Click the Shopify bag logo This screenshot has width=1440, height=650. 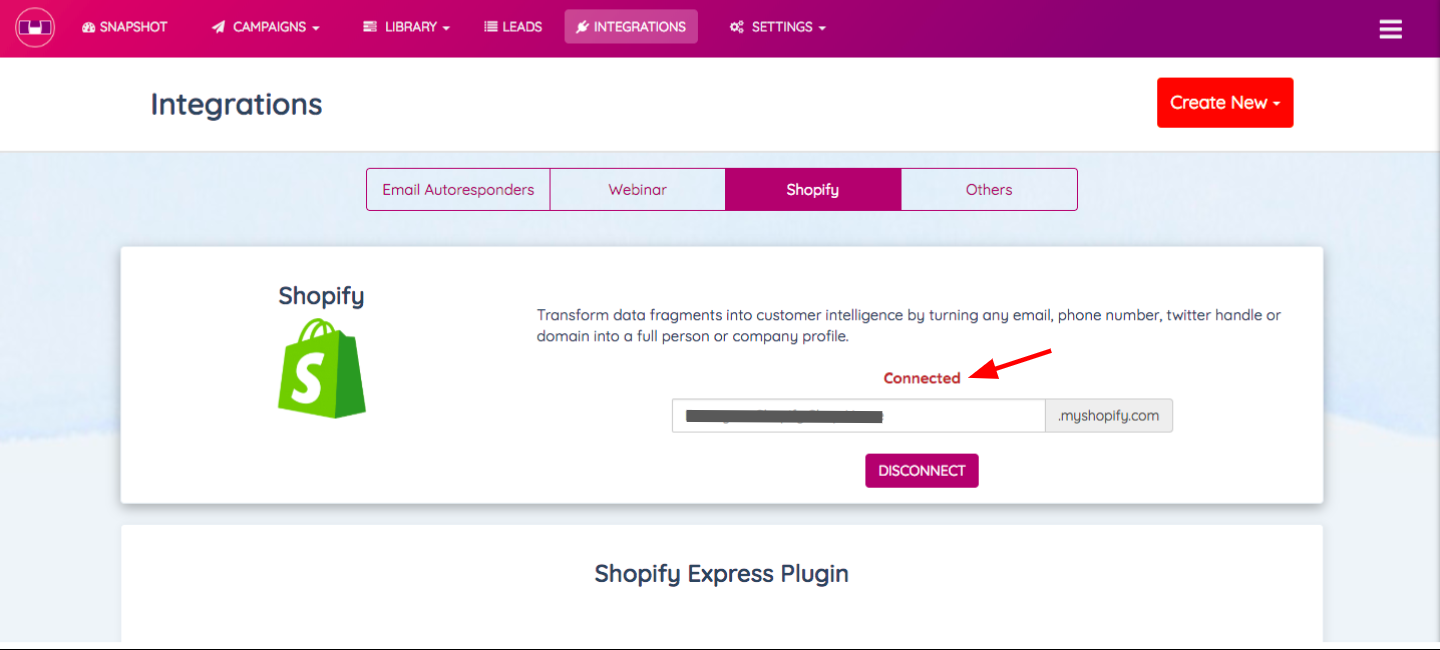click(x=321, y=368)
